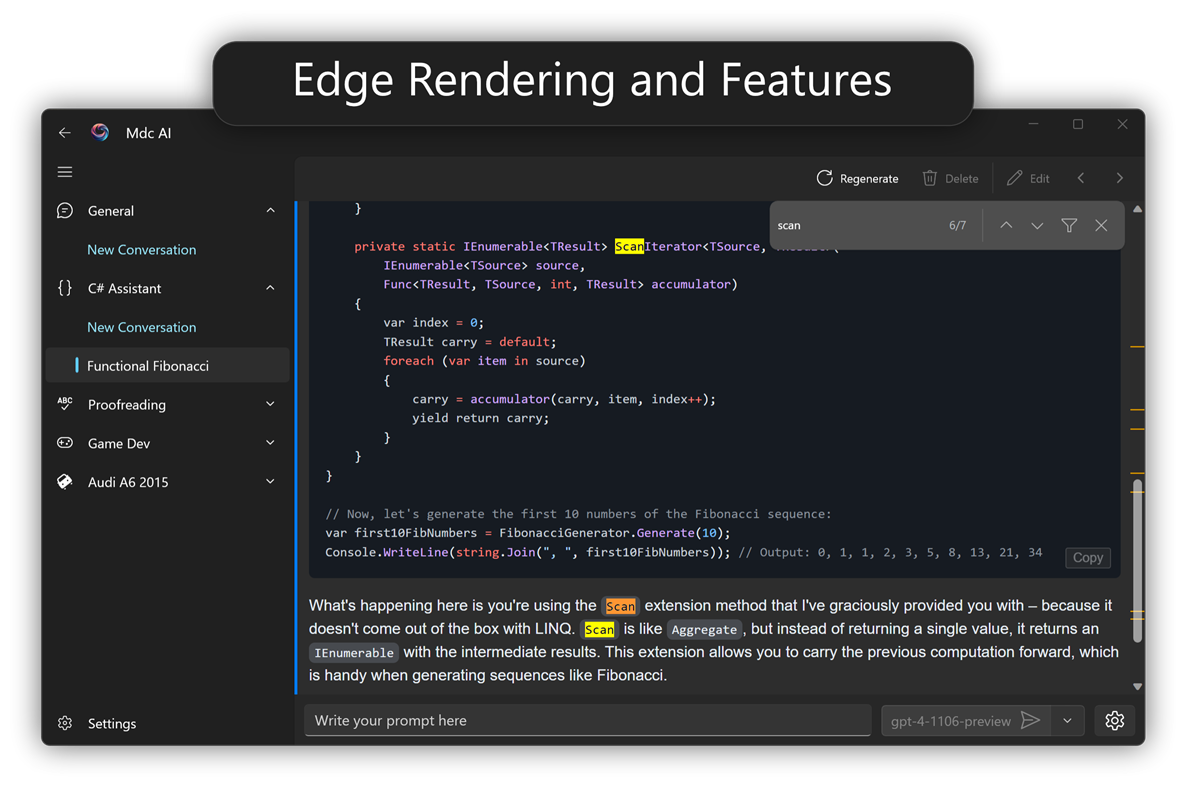Click the 6/7 match counter
The height and width of the screenshot is (787, 1187).
pos(958,226)
